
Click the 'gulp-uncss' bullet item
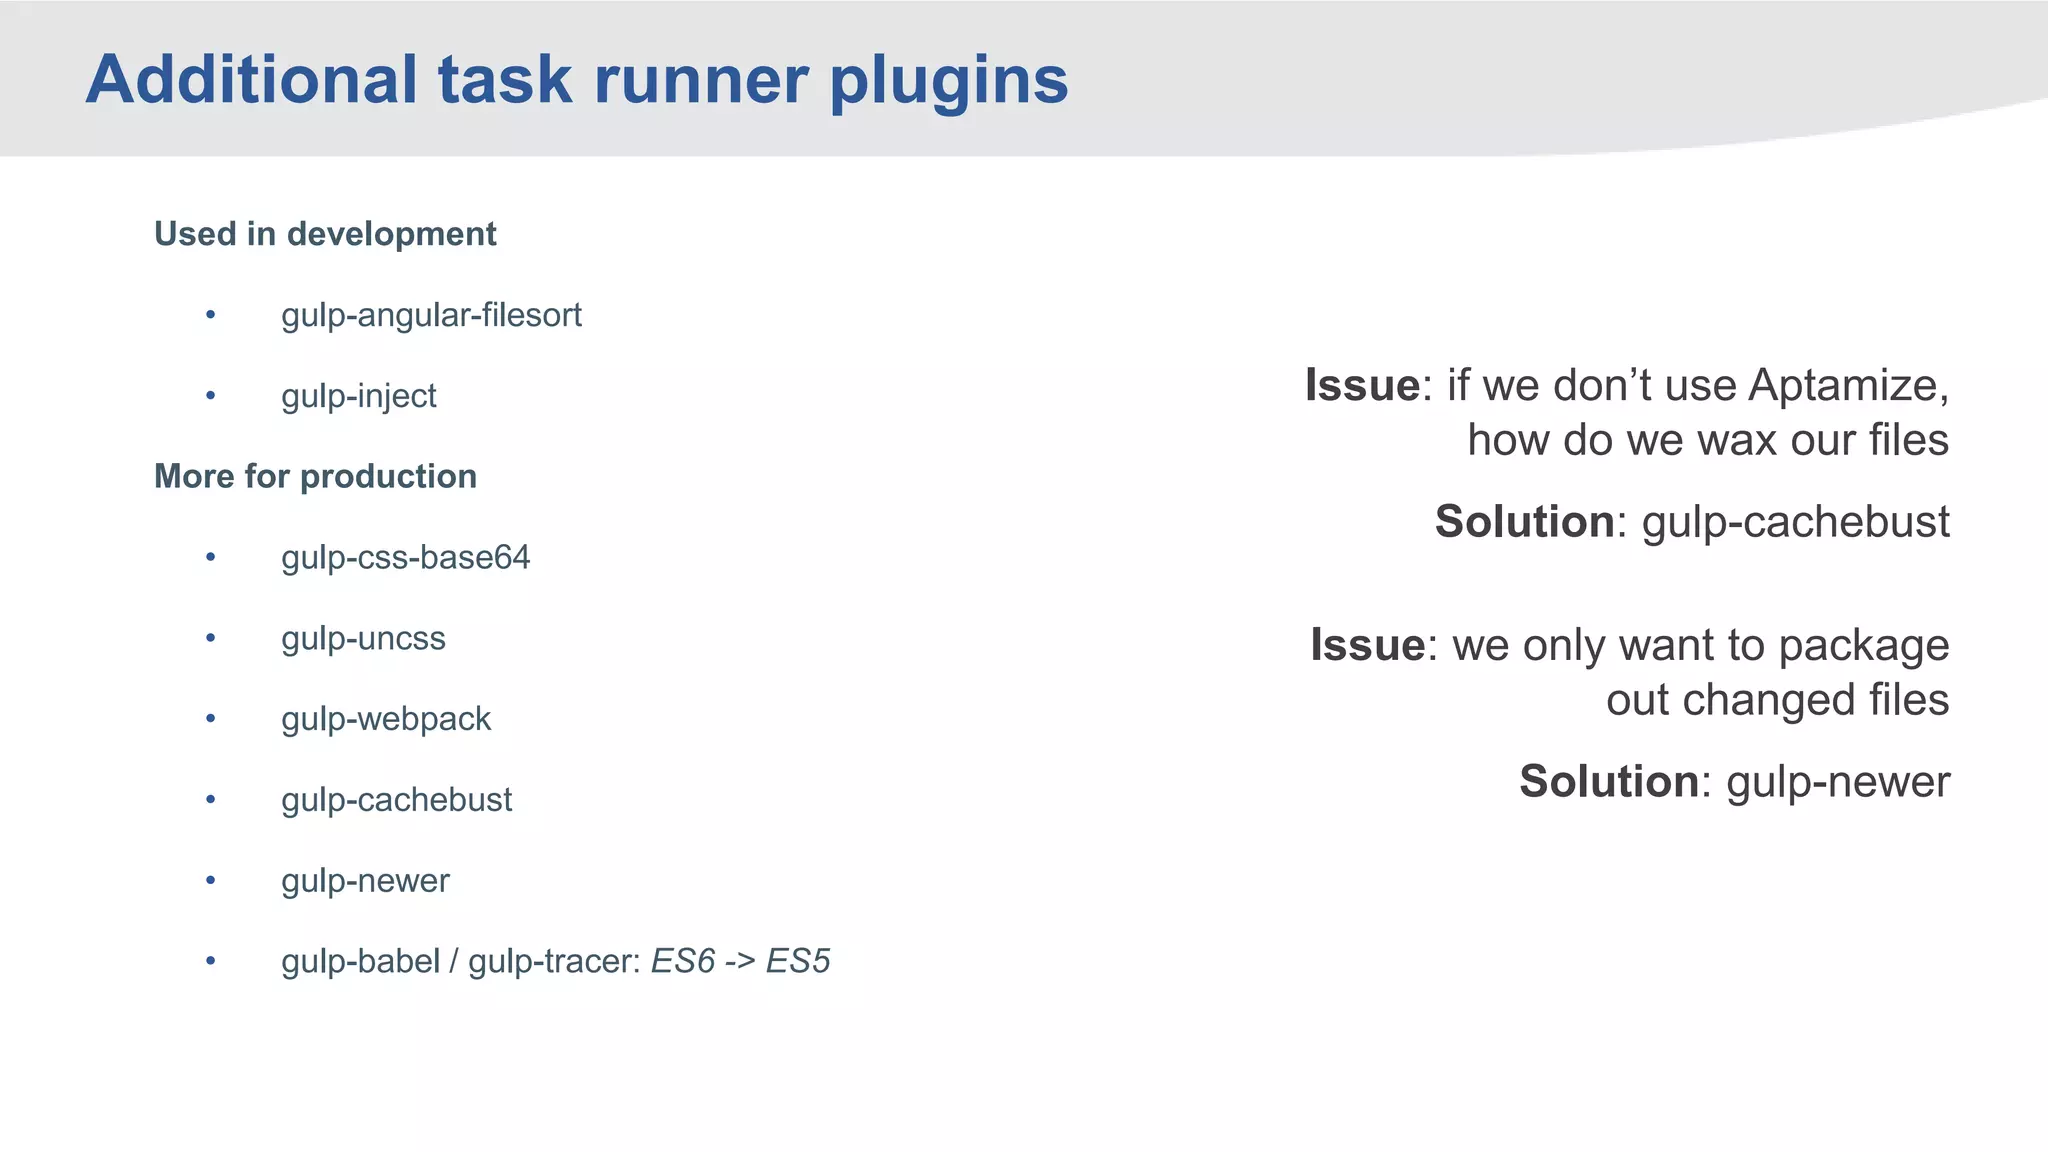[x=363, y=639]
